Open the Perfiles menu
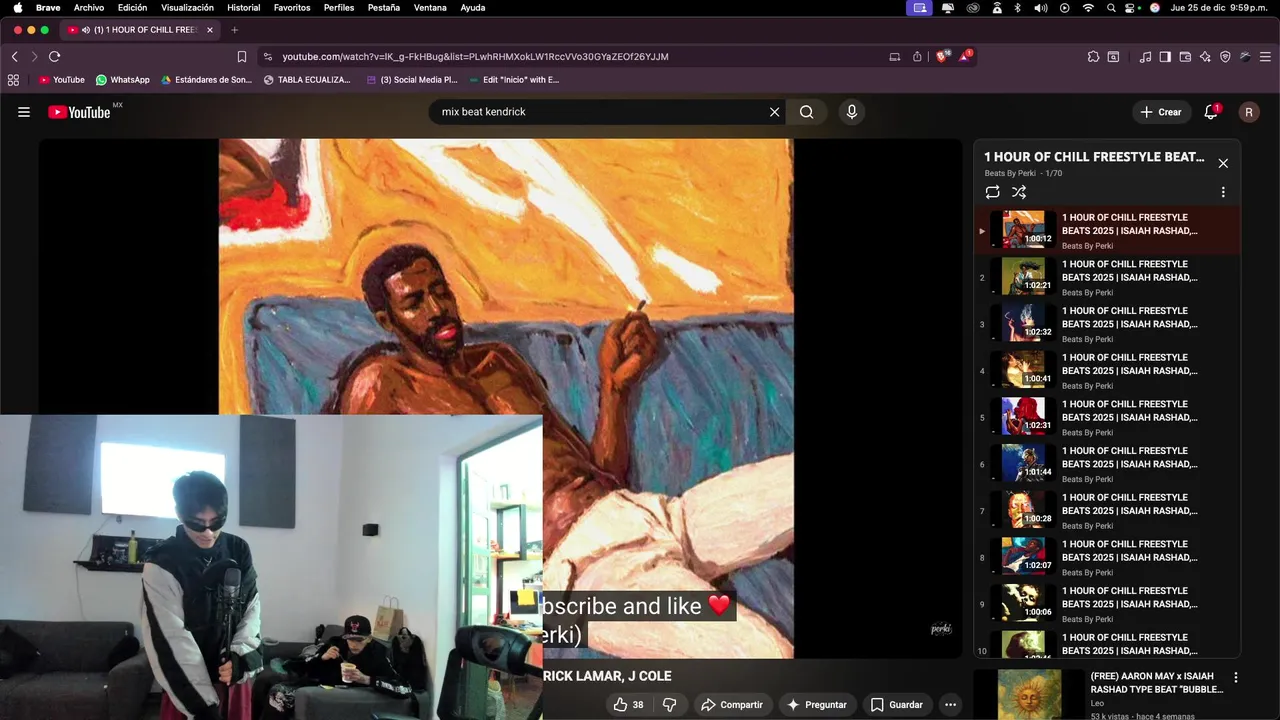 pos(339,8)
